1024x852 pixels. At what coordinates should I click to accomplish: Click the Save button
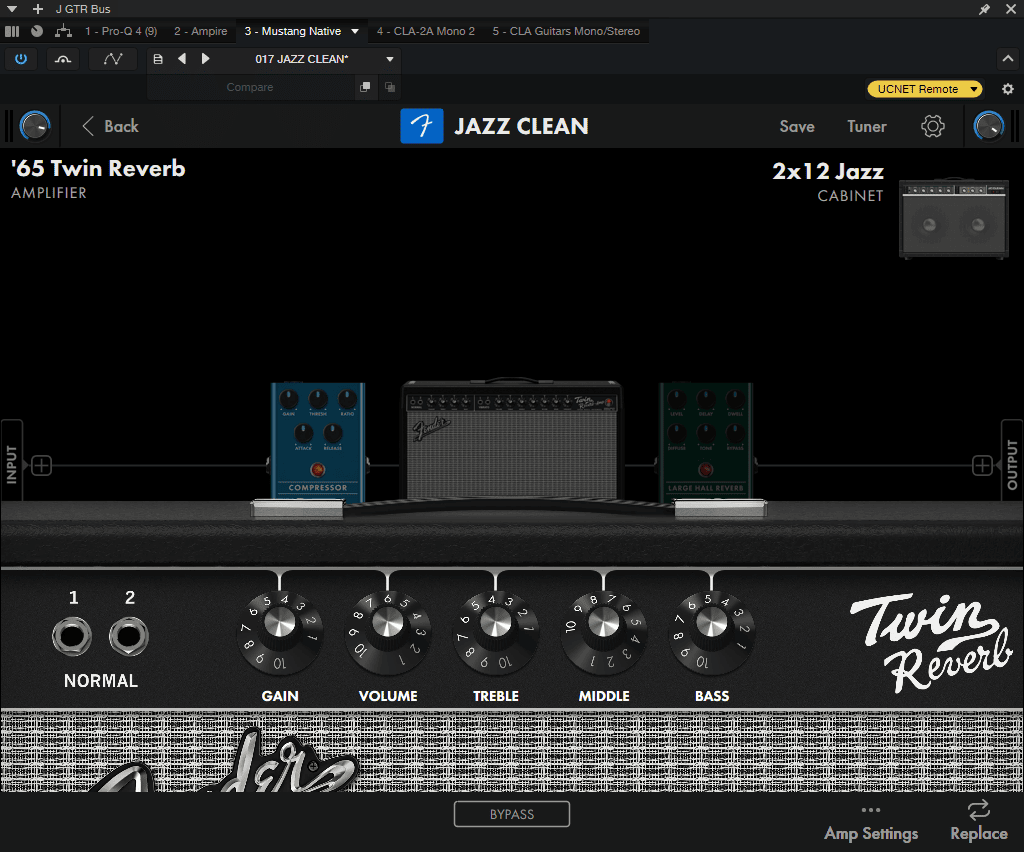[797, 126]
